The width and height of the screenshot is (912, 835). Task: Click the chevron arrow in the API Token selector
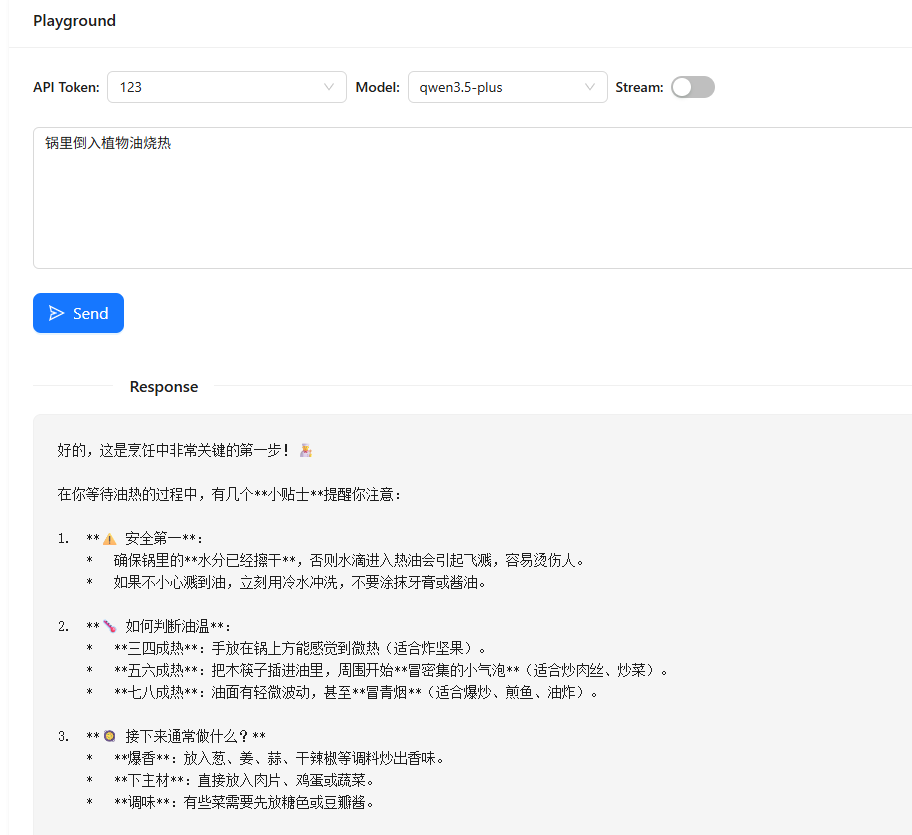coord(329,87)
